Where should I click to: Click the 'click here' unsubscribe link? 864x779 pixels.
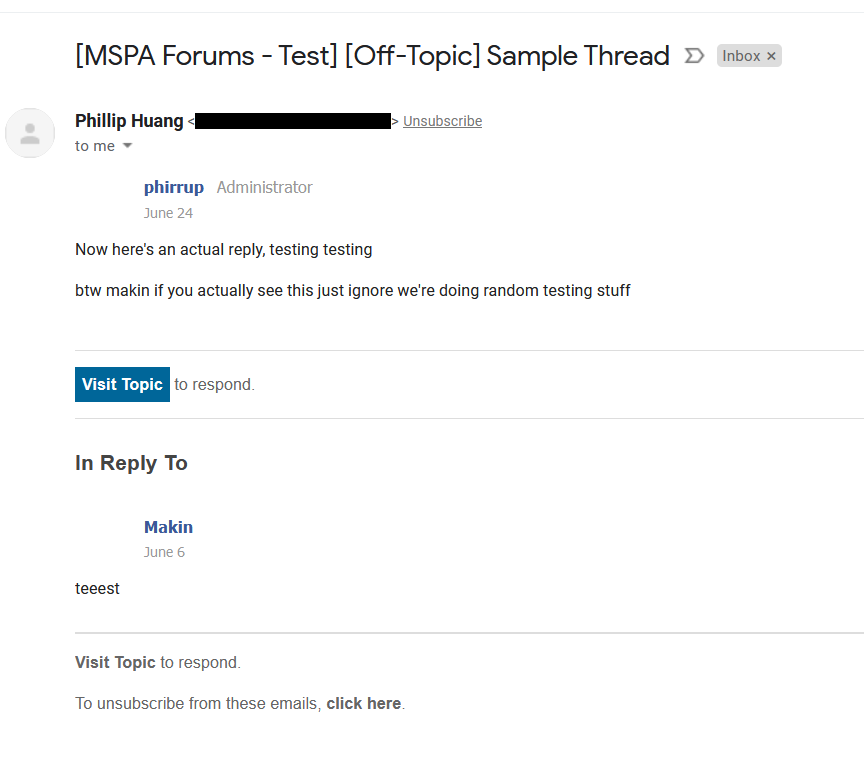pos(363,703)
